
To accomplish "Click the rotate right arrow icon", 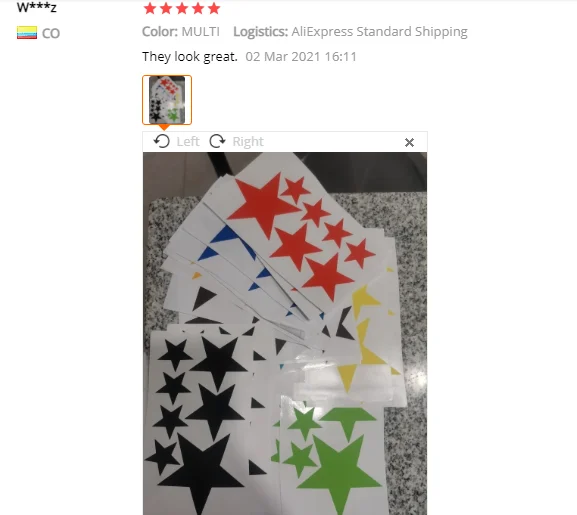I will click(x=217, y=141).
